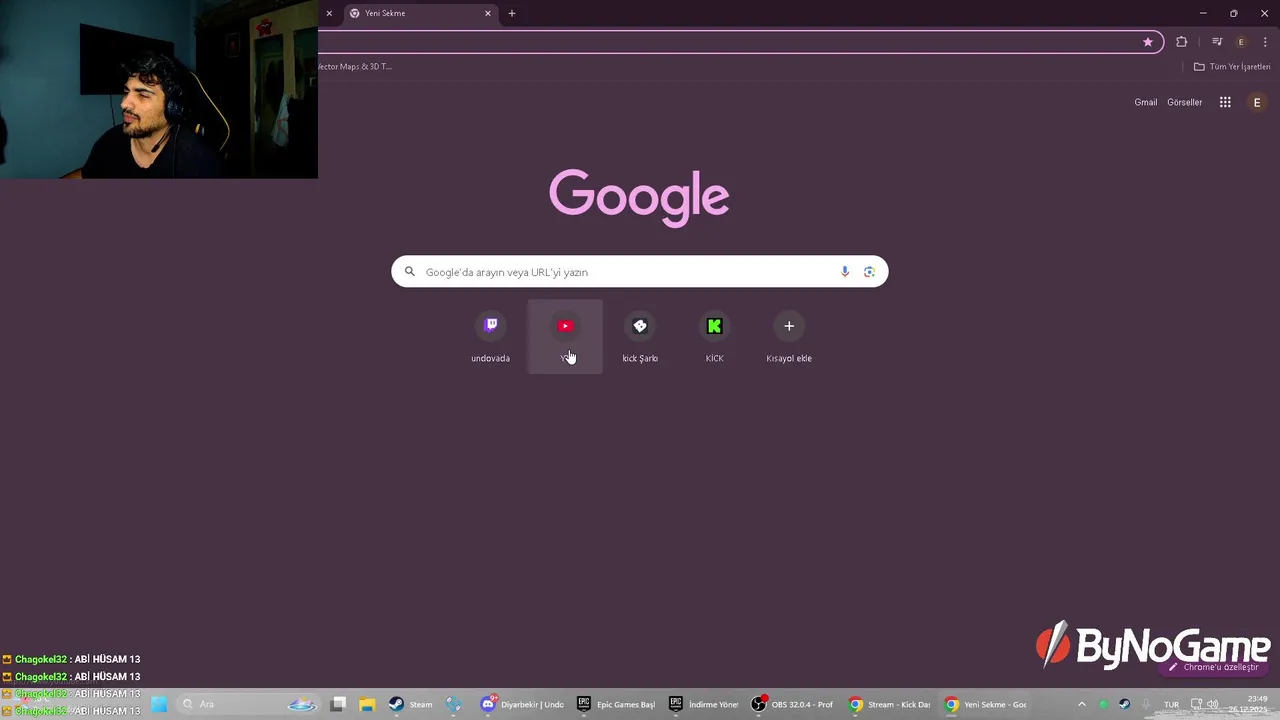Click Chrome'u özelleştir button
This screenshot has height=720, width=1280.
[1214, 667]
